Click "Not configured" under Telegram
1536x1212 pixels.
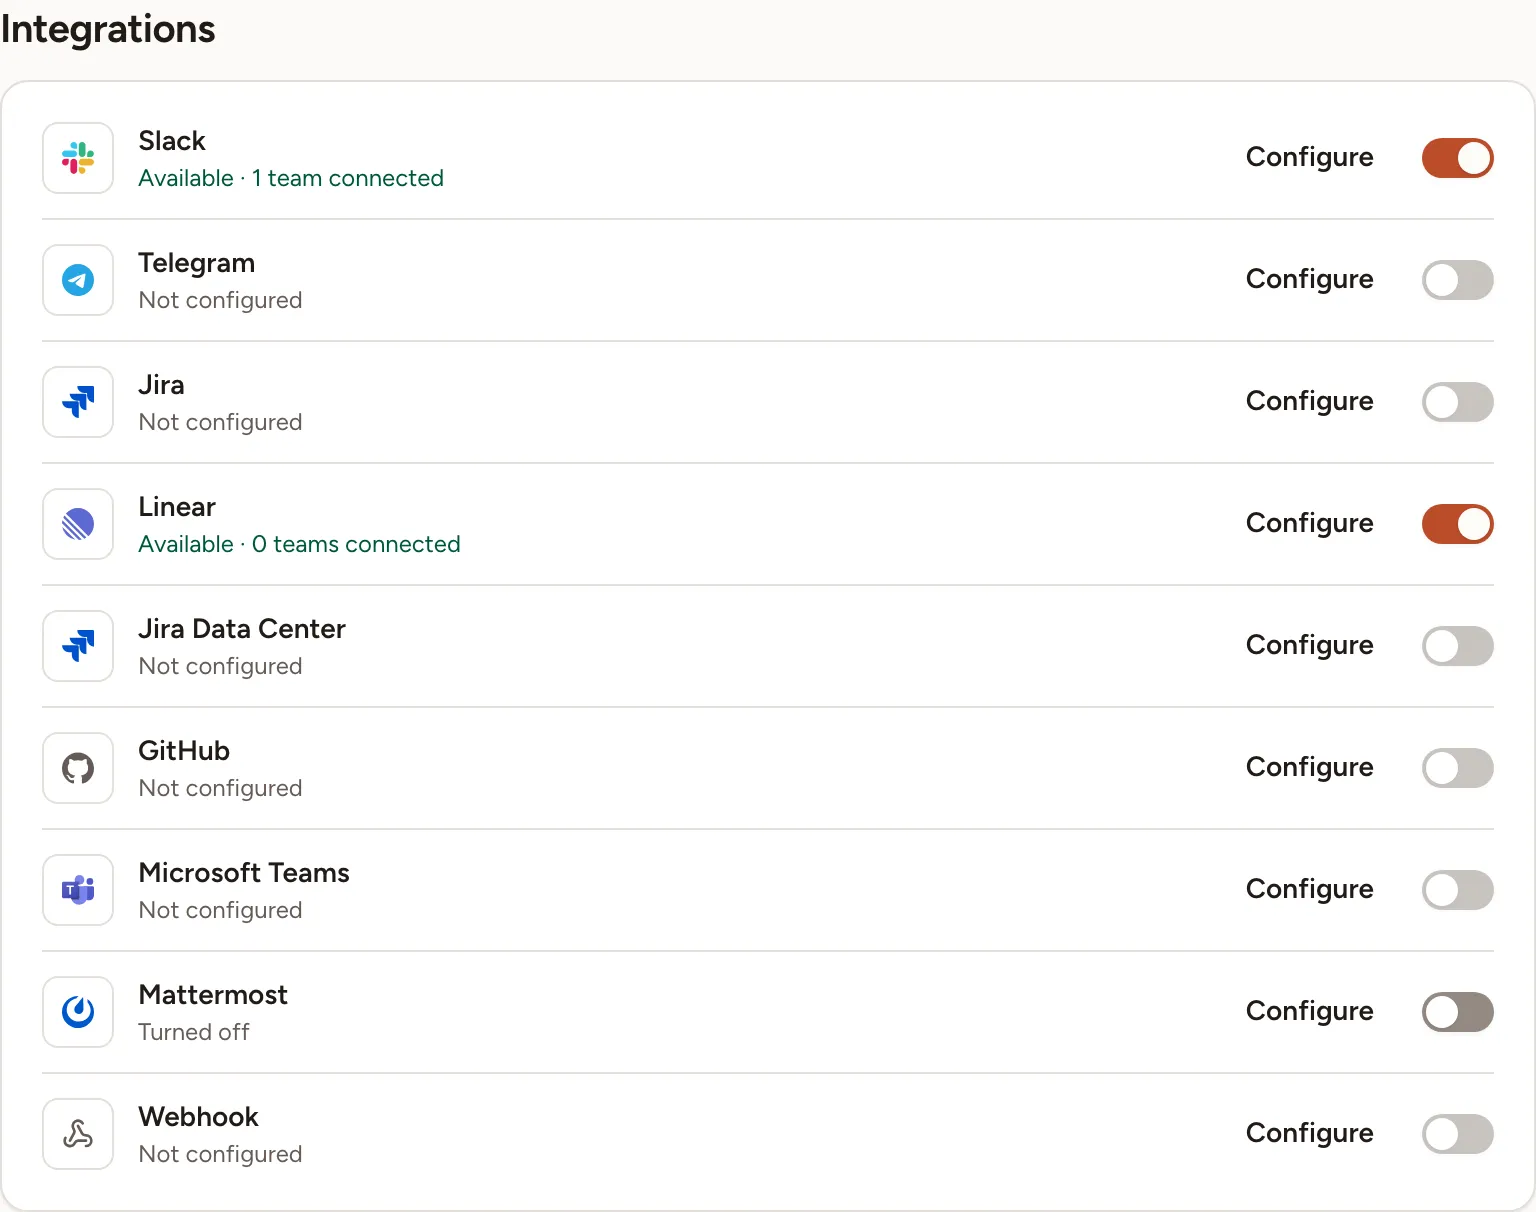tap(220, 300)
